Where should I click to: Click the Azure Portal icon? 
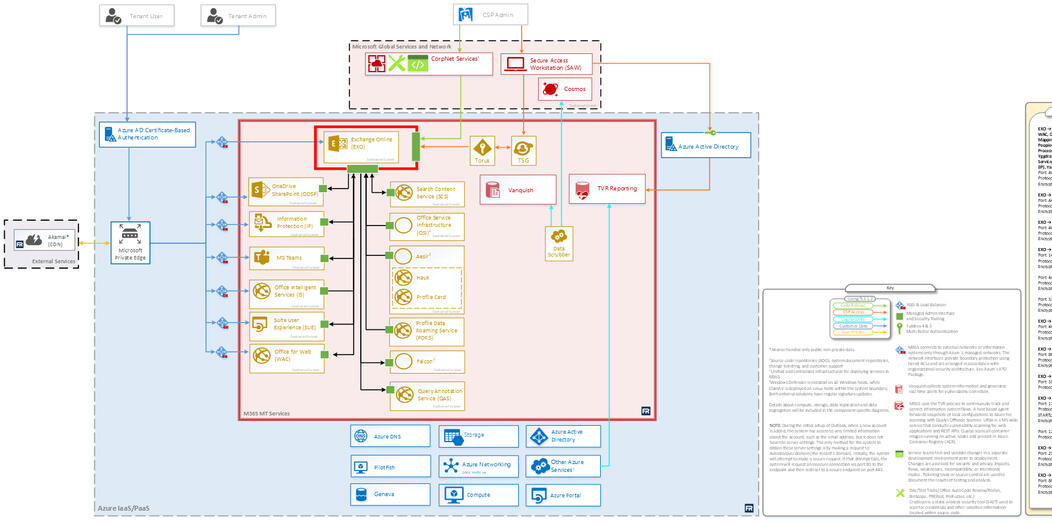coord(539,495)
